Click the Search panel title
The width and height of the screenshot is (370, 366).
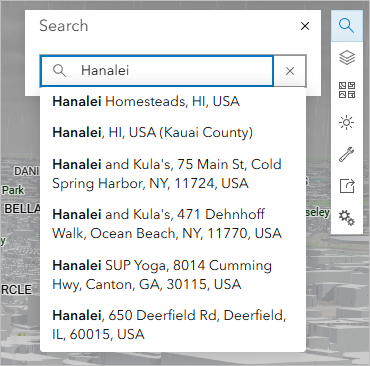(64, 26)
